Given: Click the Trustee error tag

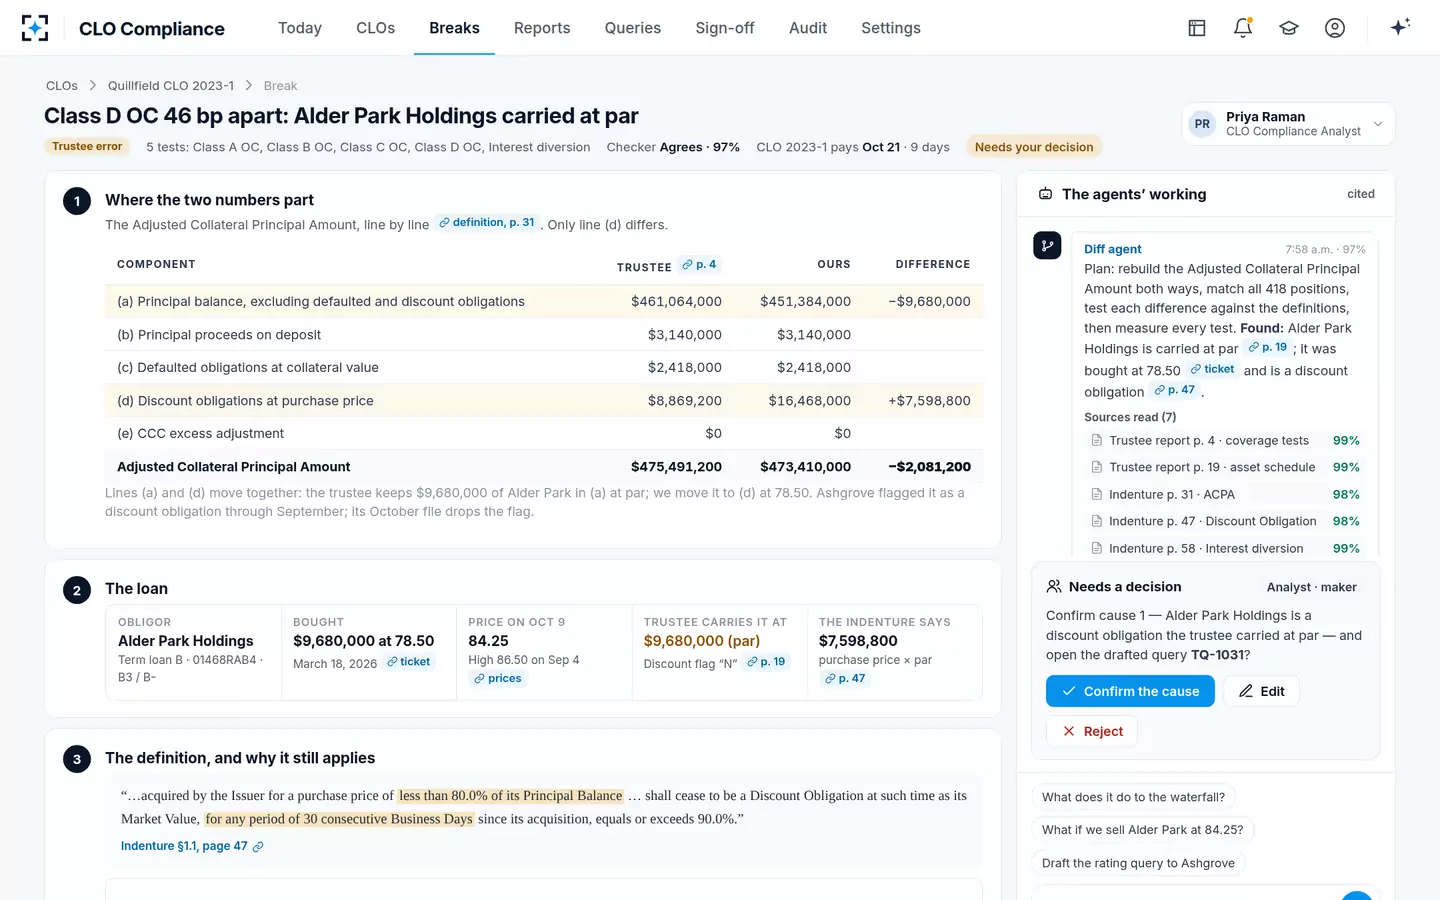Looking at the screenshot, I should pos(87,147).
